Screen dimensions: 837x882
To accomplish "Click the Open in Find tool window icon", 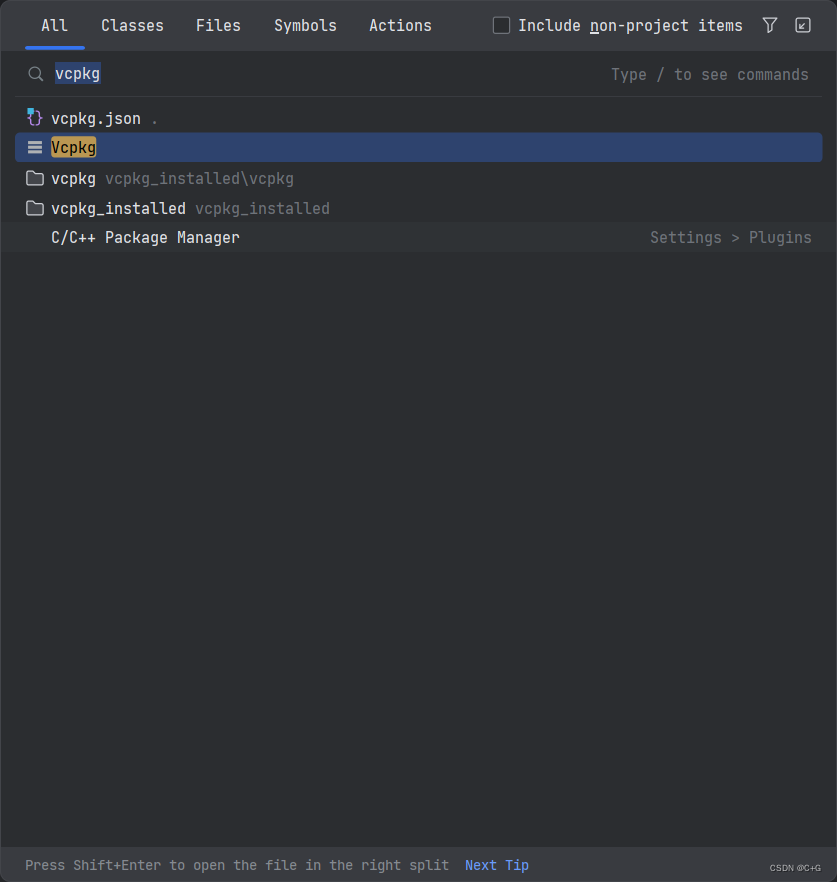I will (803, 25).
